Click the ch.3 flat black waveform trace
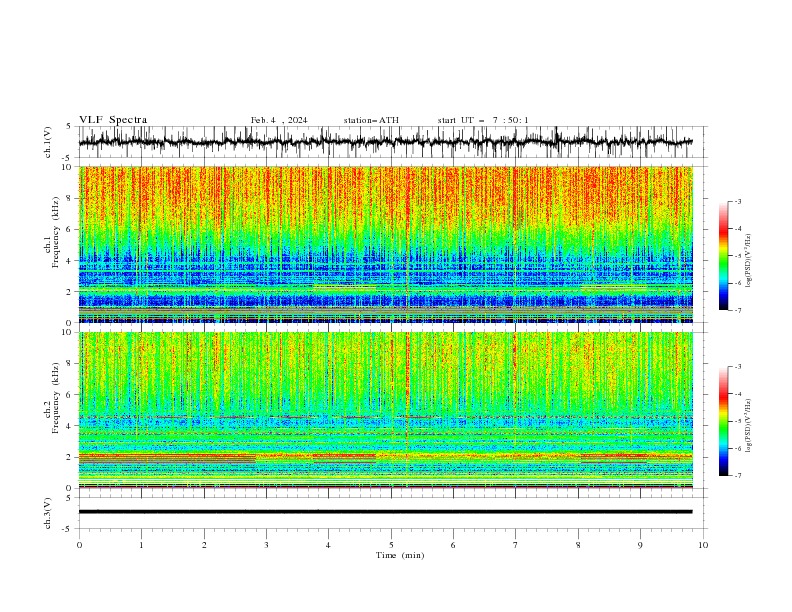Viewport: 792px width, 612px height. point(385,512)
